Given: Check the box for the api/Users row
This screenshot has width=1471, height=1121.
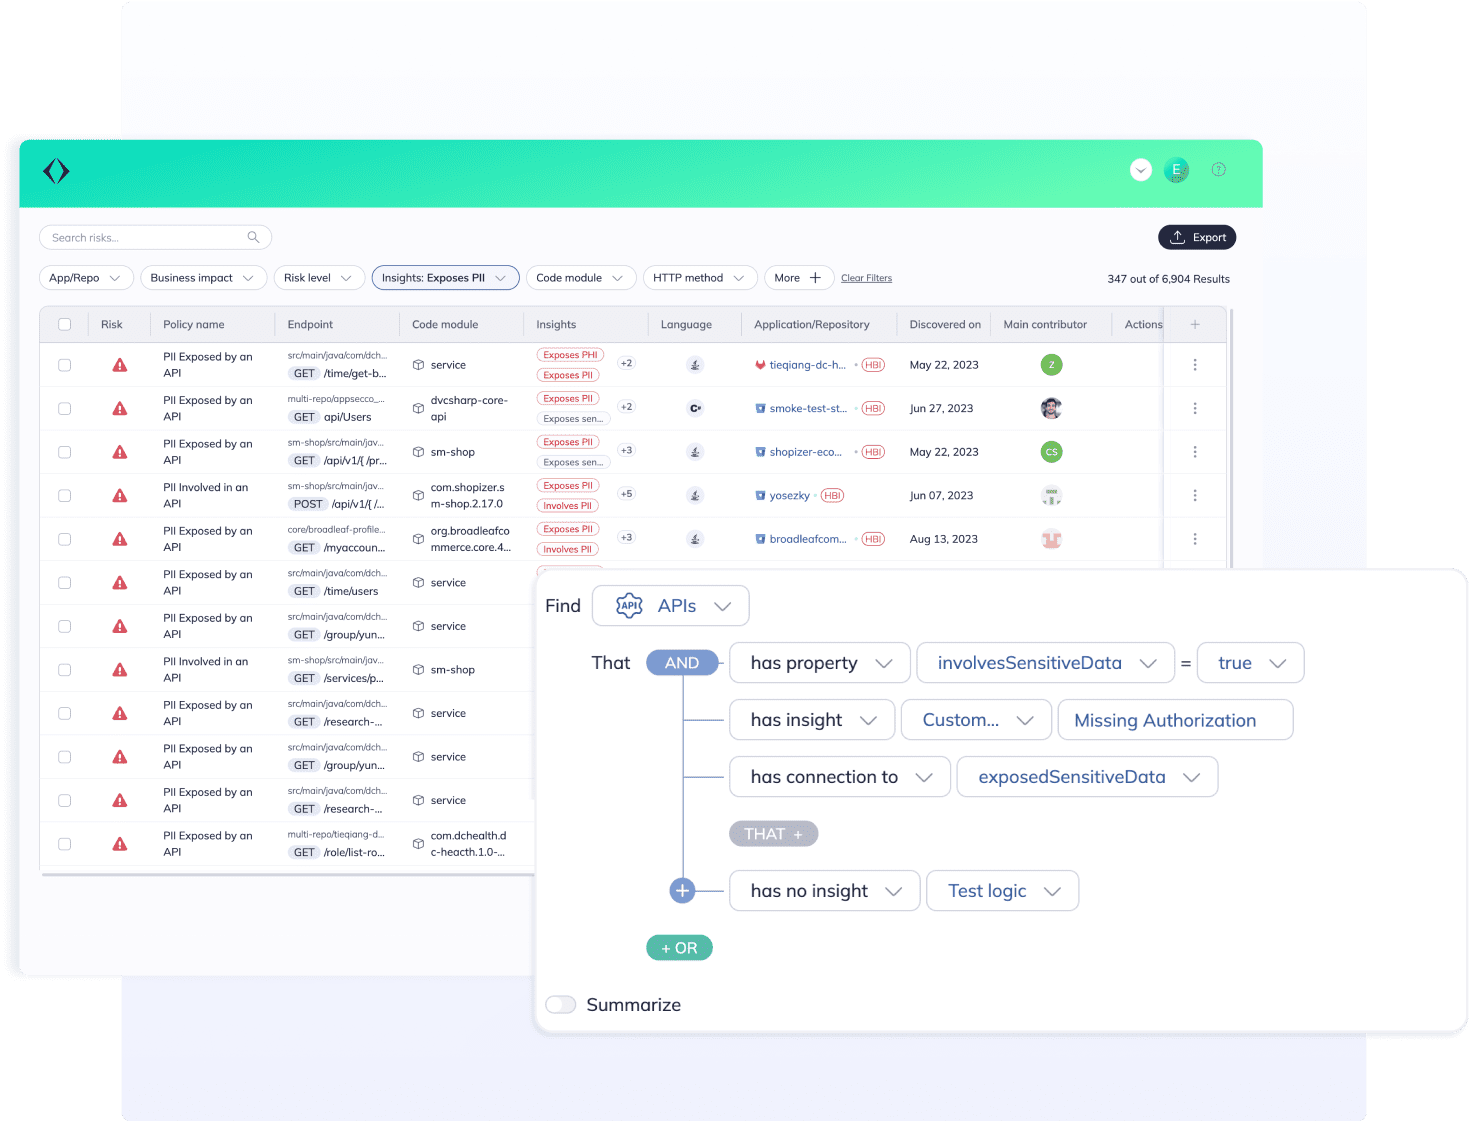Looking at the screenshot, I should [x=65, y=408].
